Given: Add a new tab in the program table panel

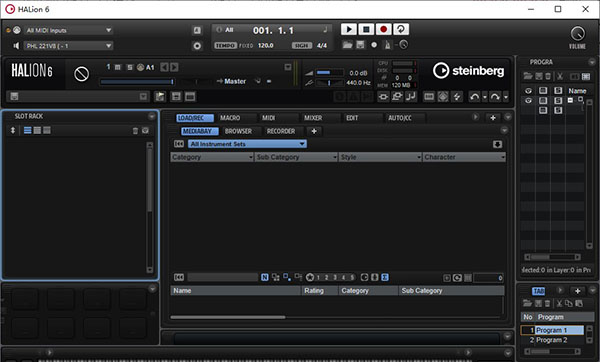Looking at the screenshot, I should click(x=577, y=291).
